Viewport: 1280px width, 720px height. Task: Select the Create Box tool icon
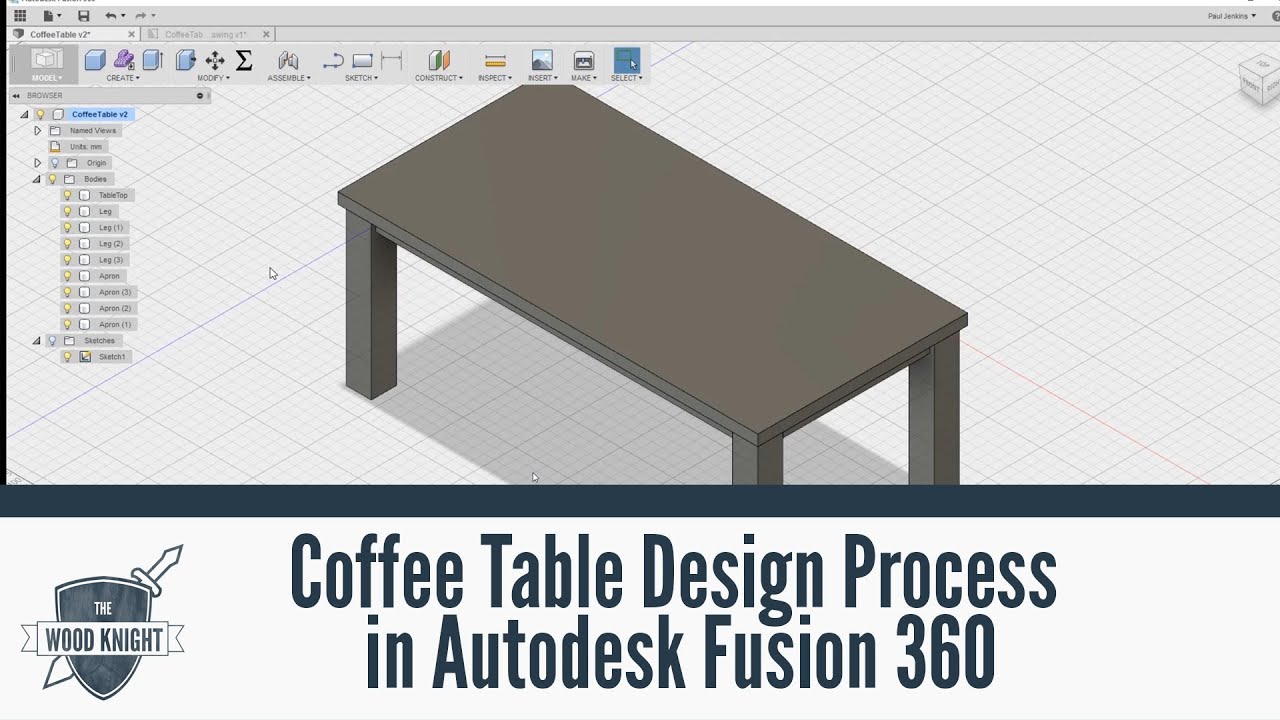95,60
